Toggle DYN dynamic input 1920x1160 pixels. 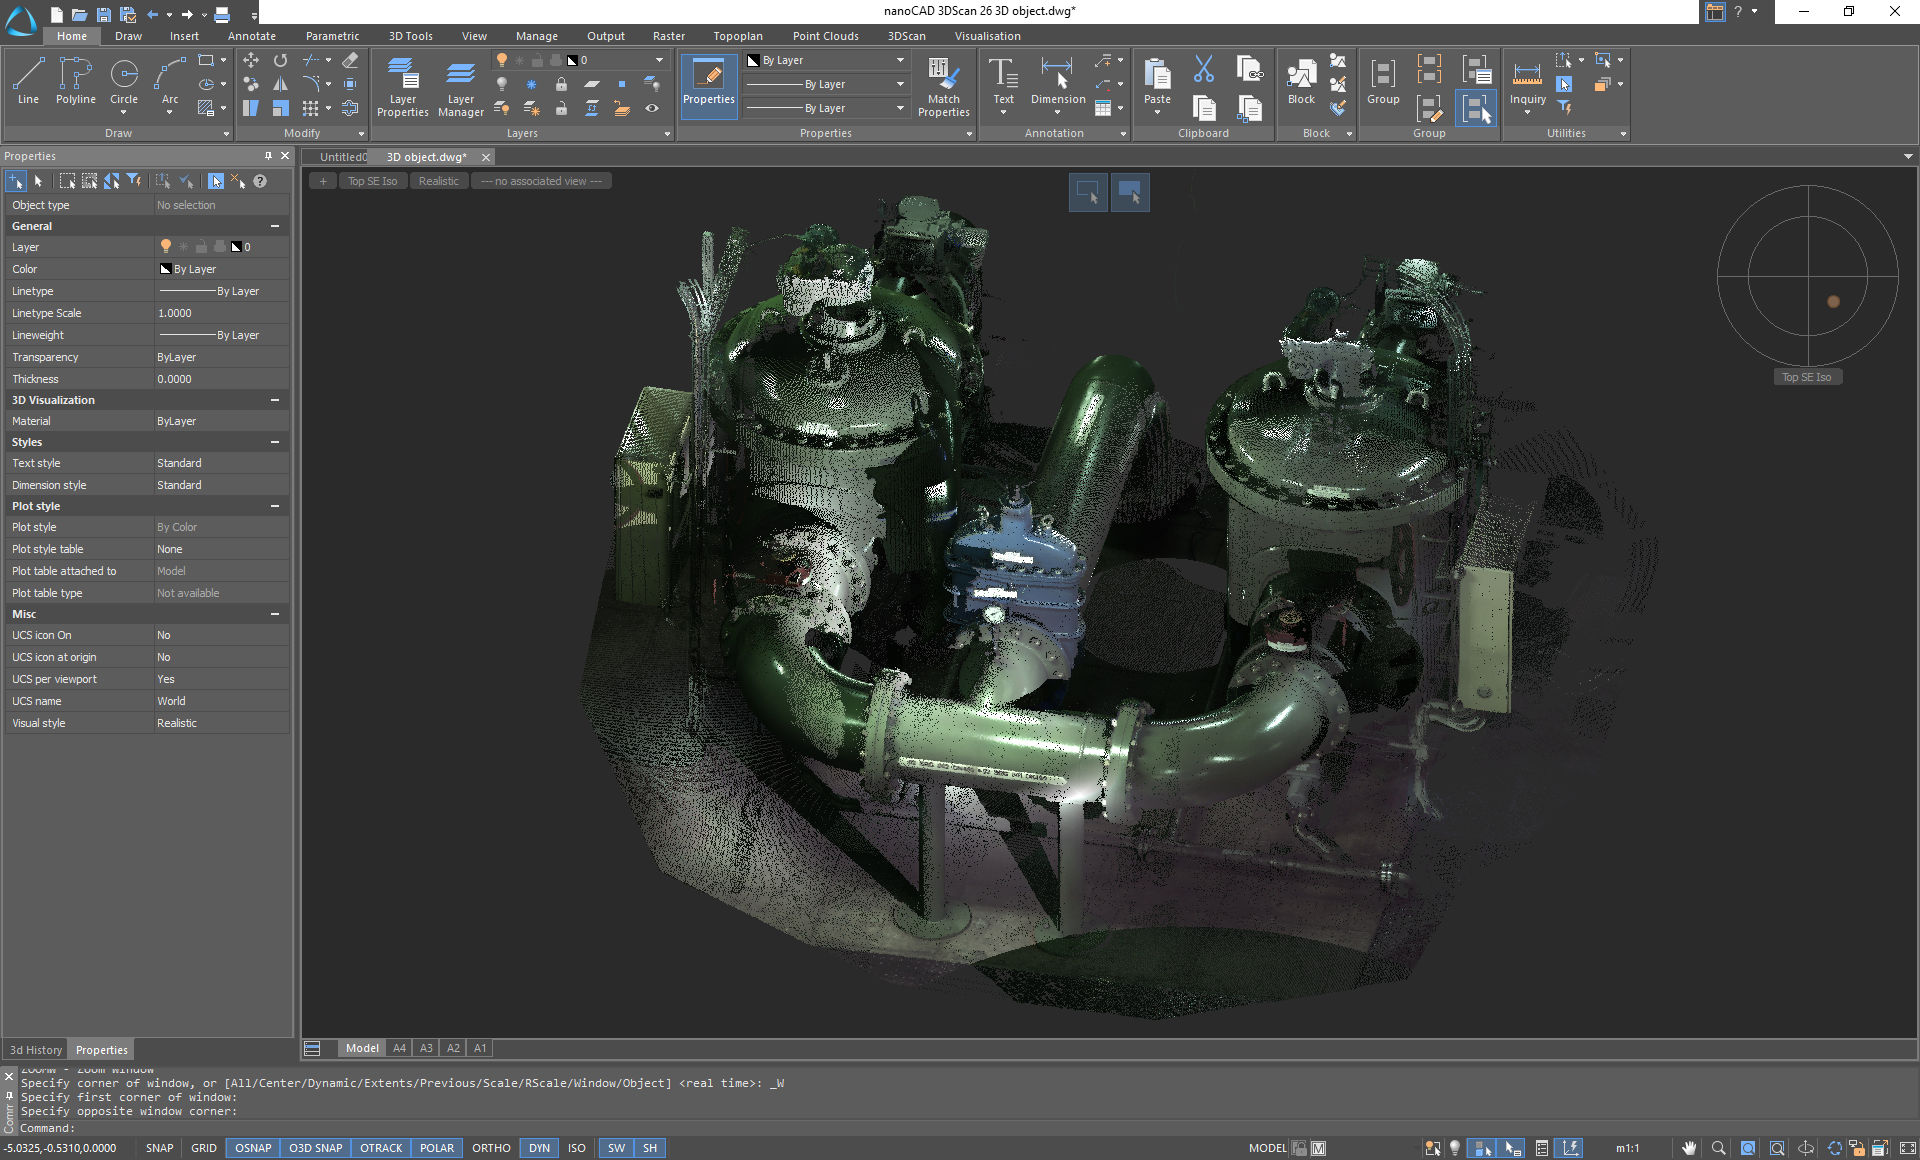539,1148
